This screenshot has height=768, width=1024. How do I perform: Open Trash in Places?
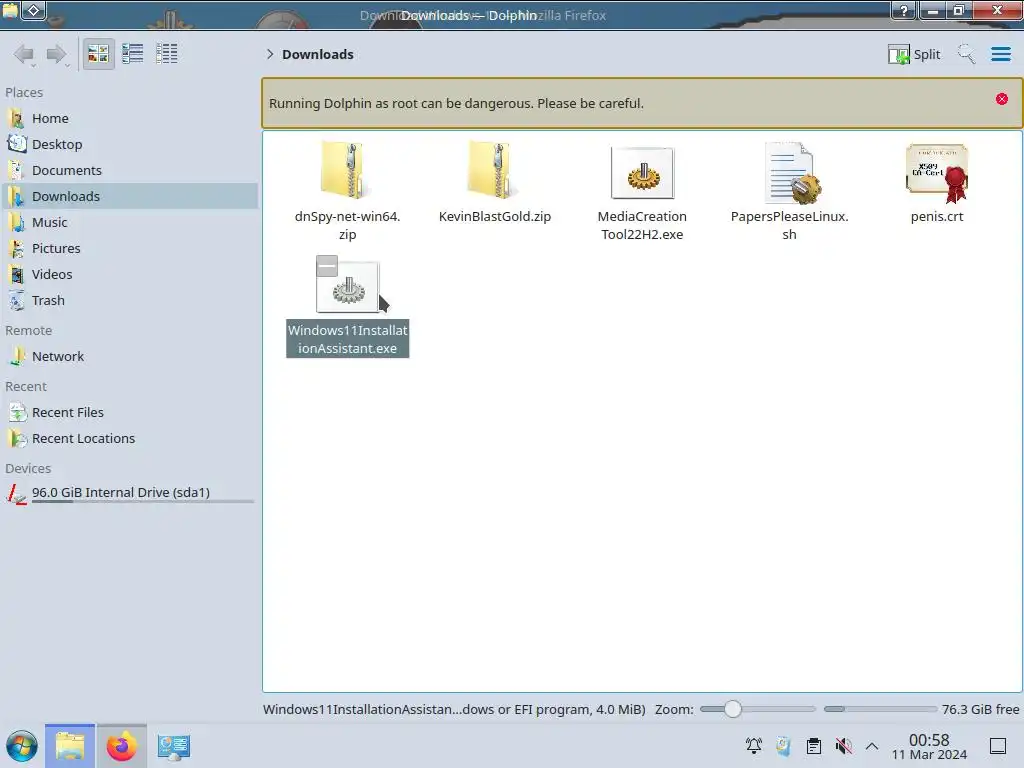tap(129, 301)
